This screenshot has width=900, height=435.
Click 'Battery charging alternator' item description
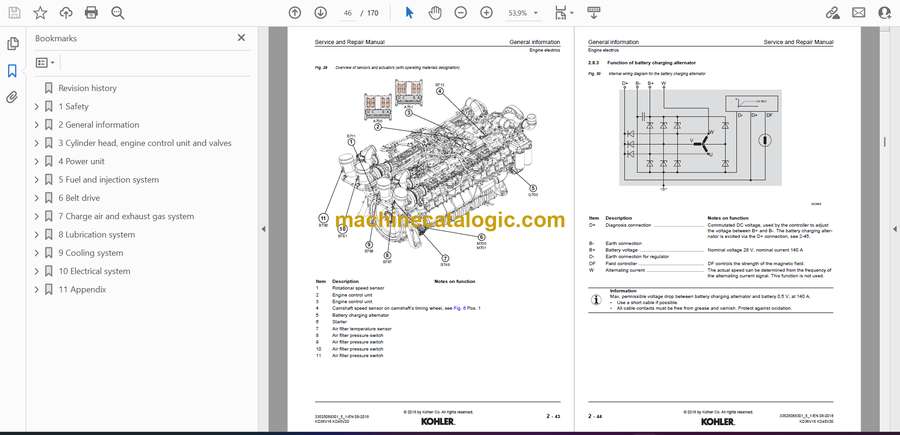360,315
